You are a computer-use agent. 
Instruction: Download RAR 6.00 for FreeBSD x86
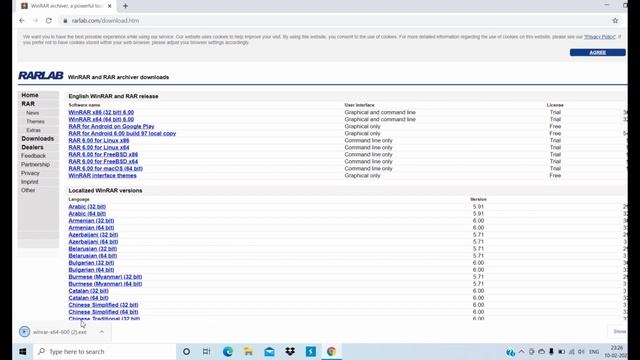[x=103, y=154]
